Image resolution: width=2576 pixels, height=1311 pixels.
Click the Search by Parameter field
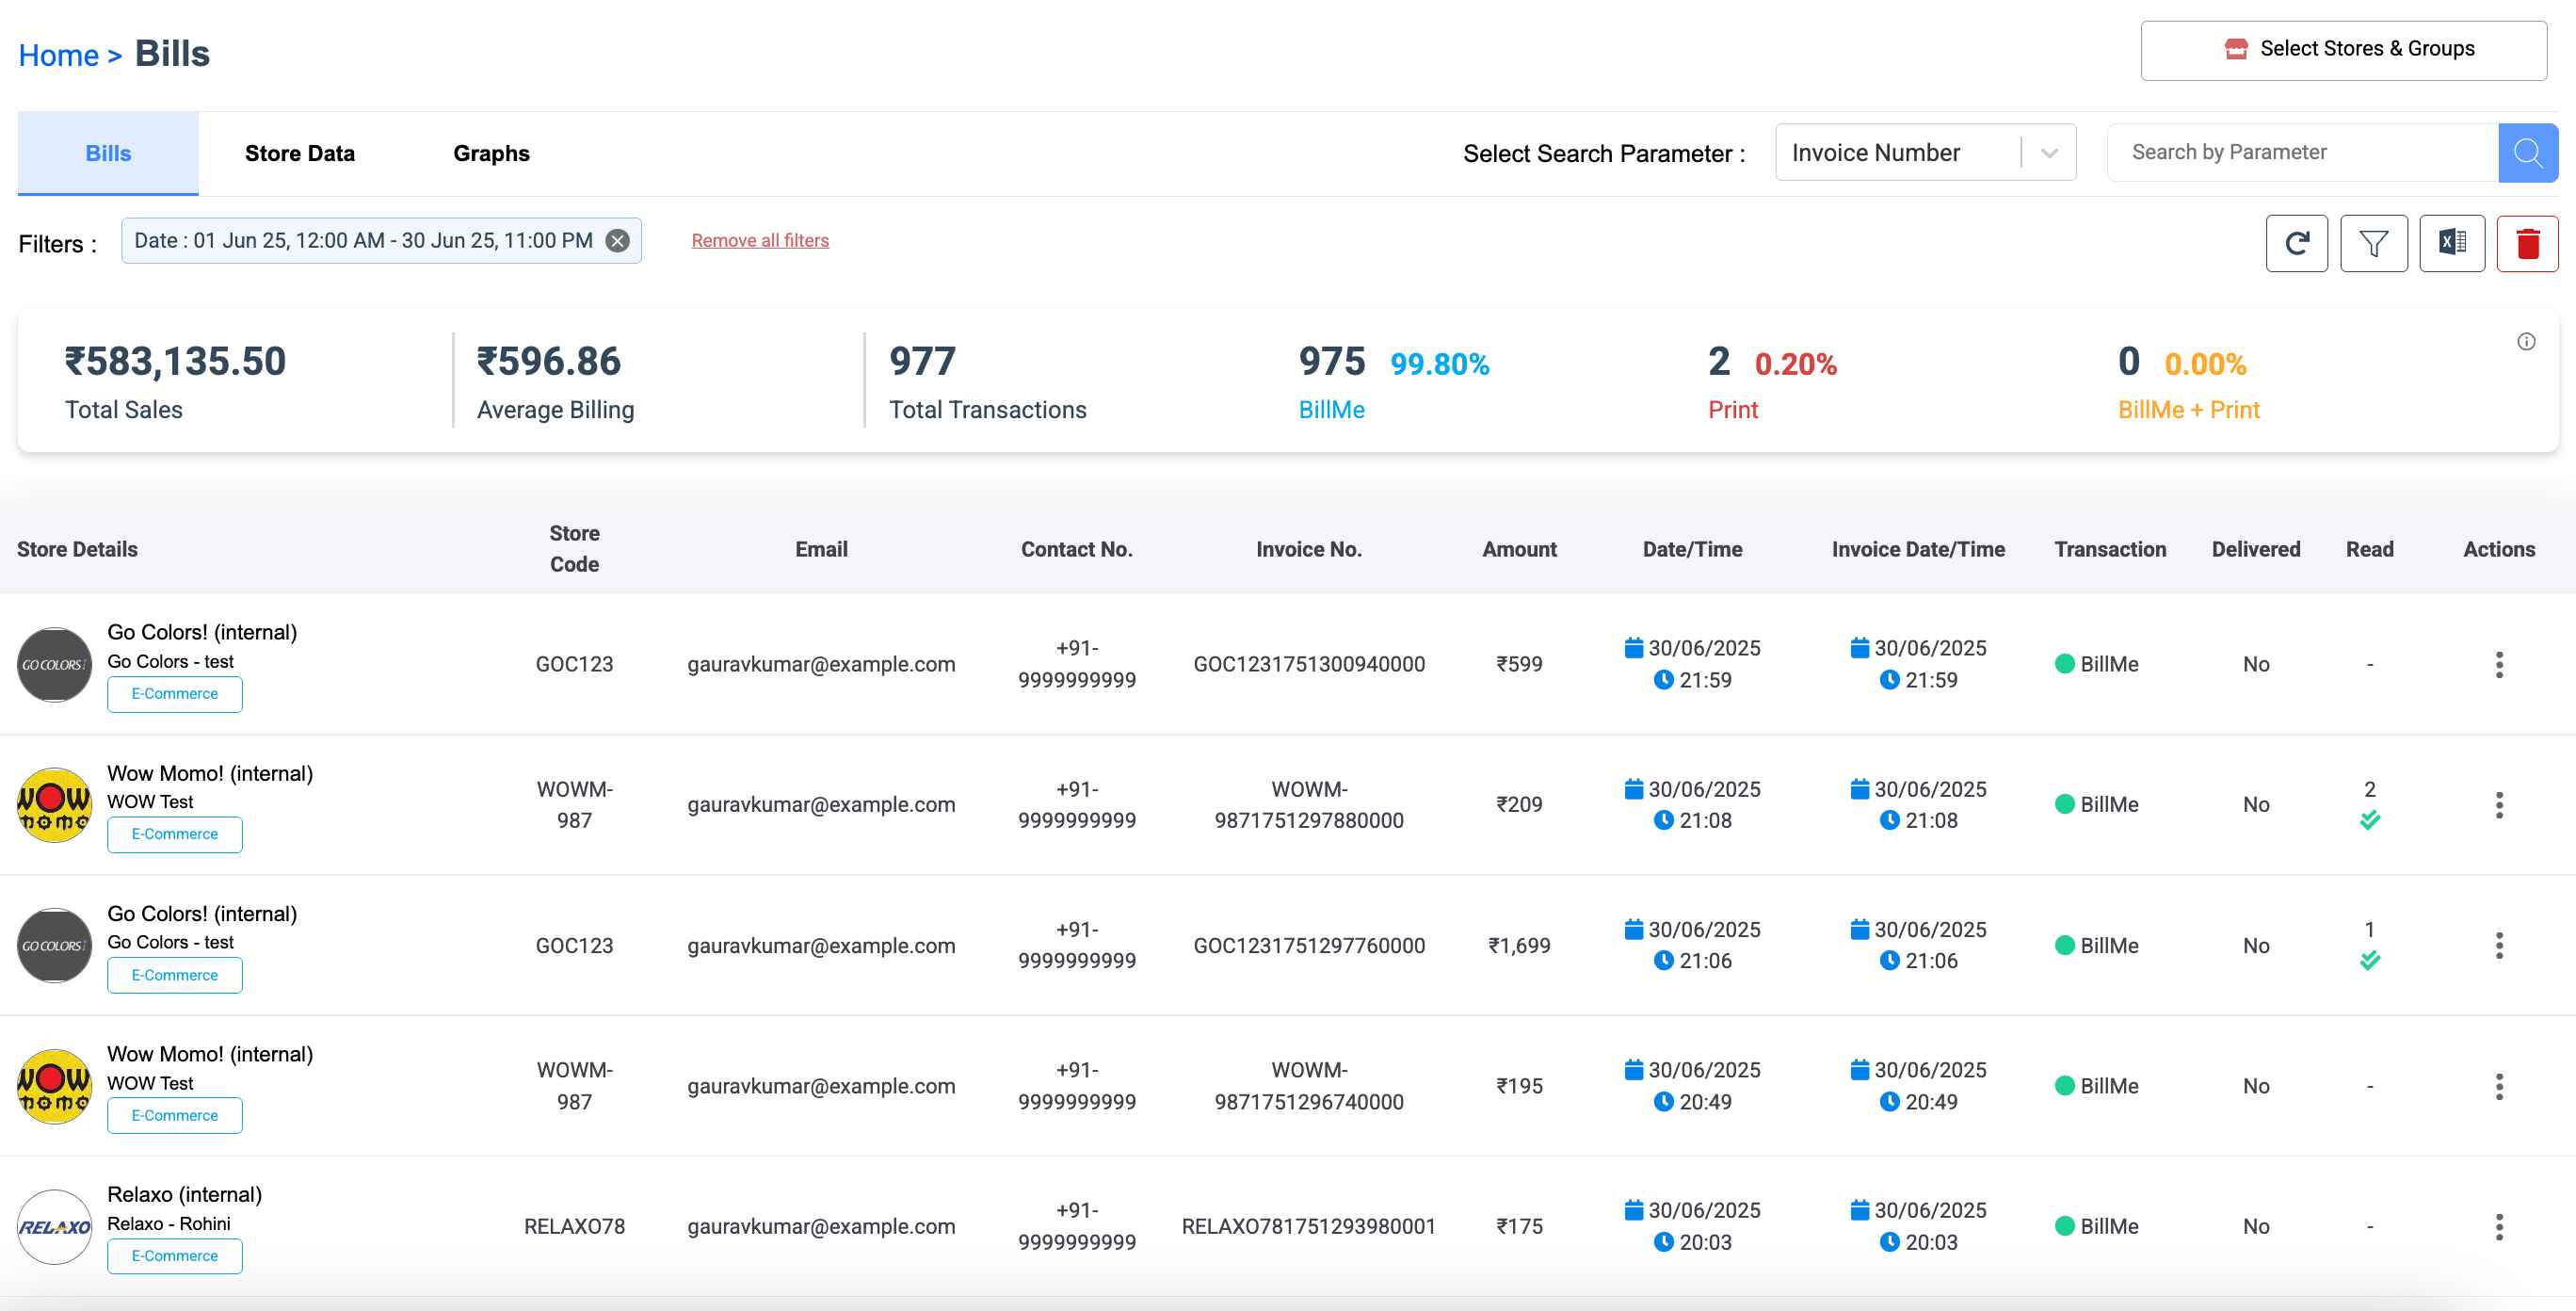(x=2301, y=153)
